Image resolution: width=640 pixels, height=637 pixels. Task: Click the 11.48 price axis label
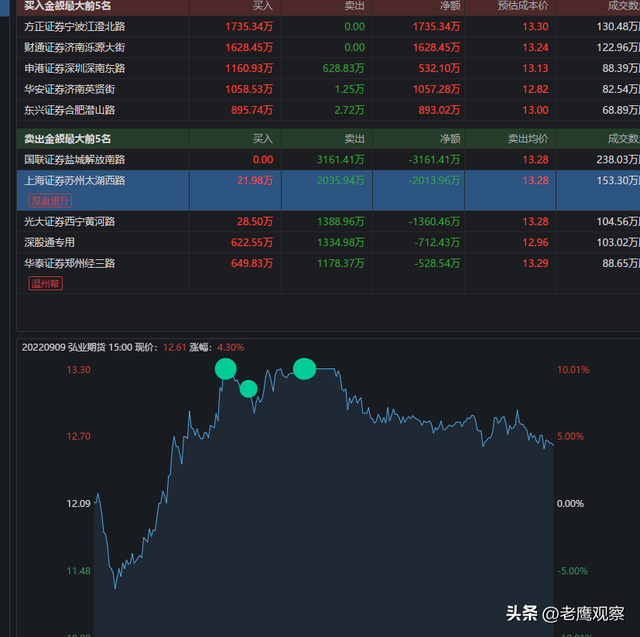coord(78,571)
